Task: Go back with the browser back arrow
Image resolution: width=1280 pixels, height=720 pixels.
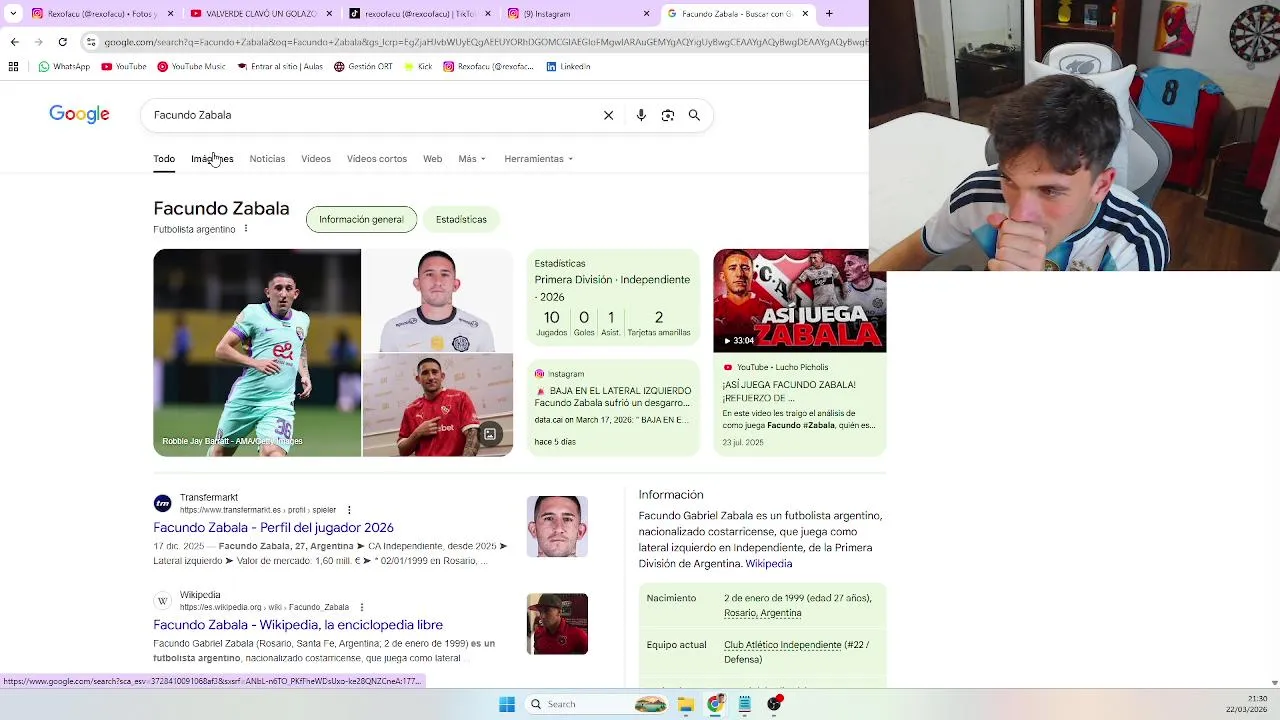Action: click(14, 42)
